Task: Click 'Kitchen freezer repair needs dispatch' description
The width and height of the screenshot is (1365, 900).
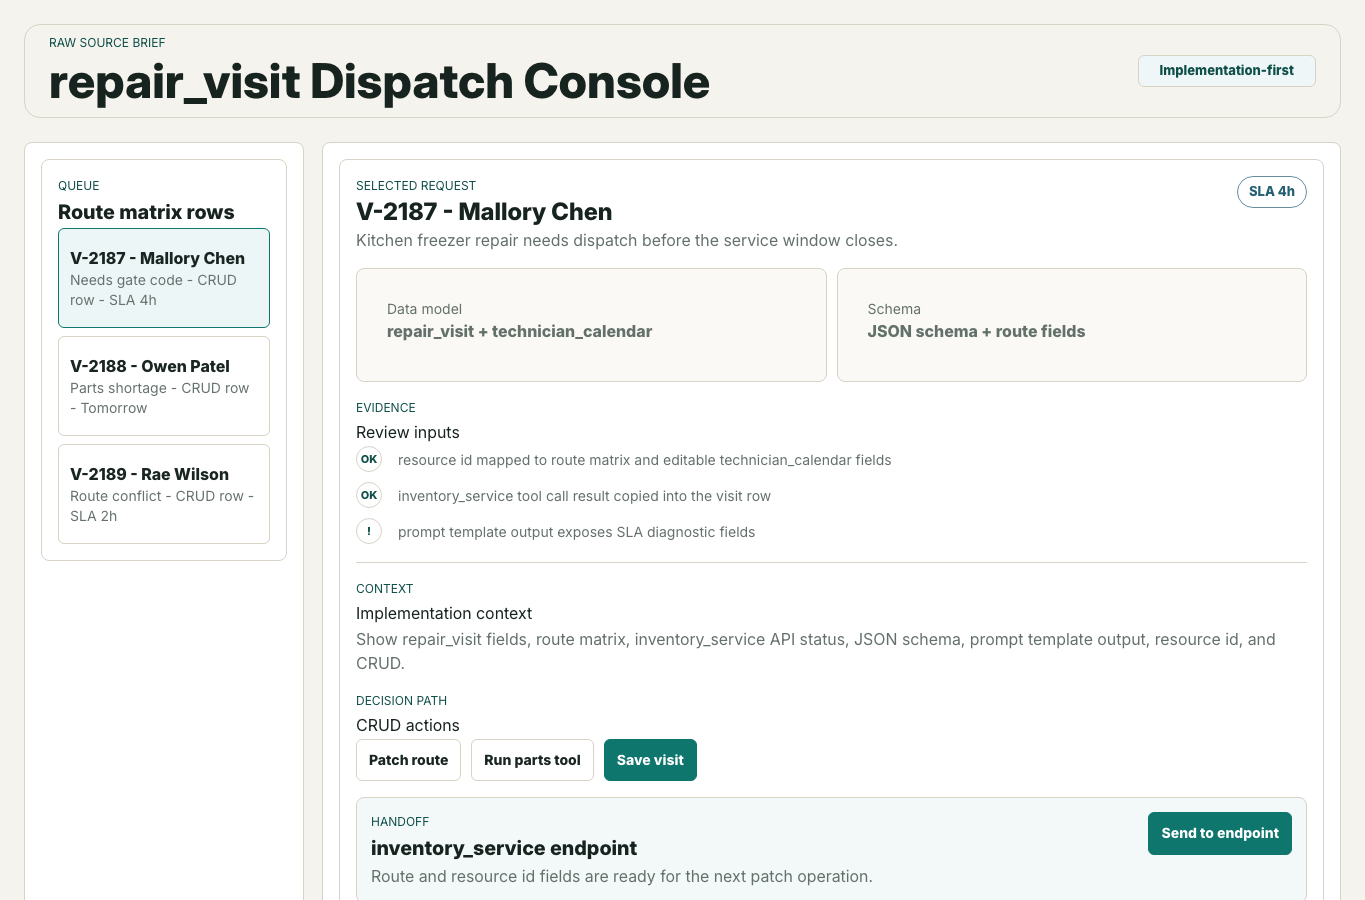Action: (627, 240)
